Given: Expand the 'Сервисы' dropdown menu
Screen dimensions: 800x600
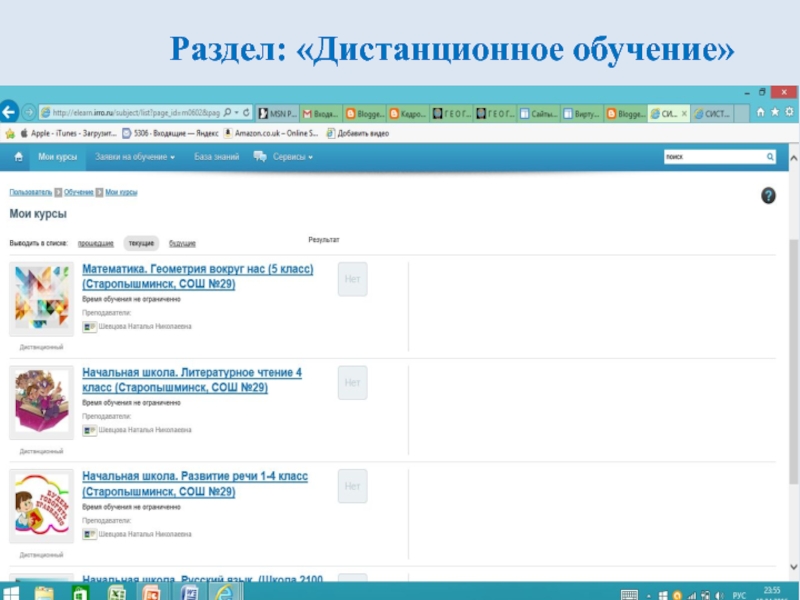Looking at the screenshot, I should coord(284,157).
